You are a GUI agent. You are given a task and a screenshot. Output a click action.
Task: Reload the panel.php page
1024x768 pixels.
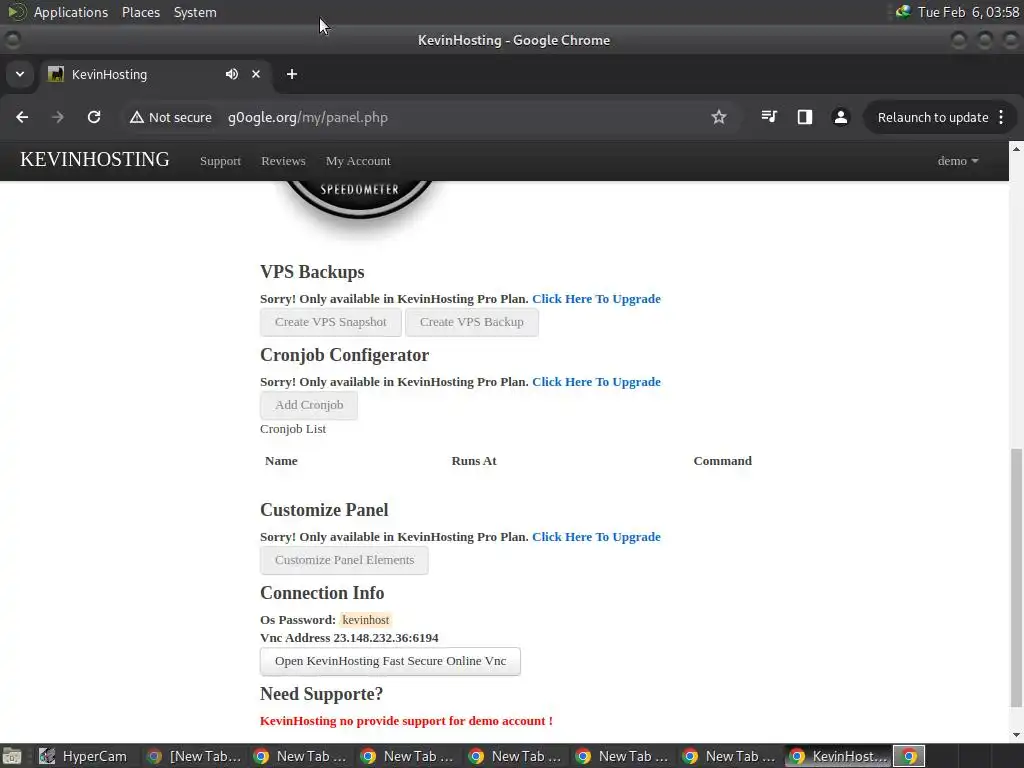94,118
